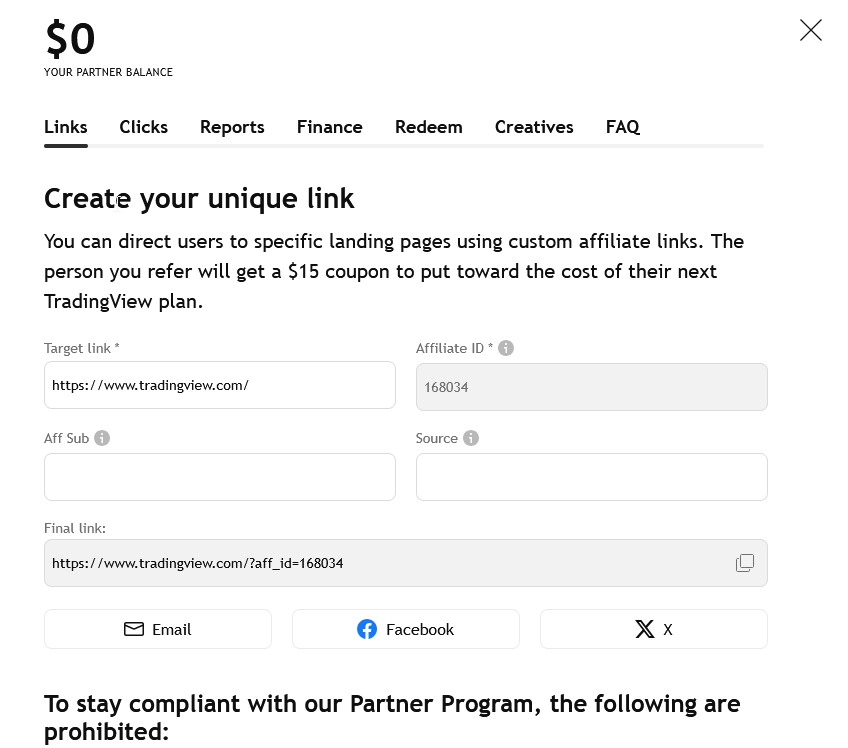
Task: Focus the Aff Sub input field
Action: (220, 477)
